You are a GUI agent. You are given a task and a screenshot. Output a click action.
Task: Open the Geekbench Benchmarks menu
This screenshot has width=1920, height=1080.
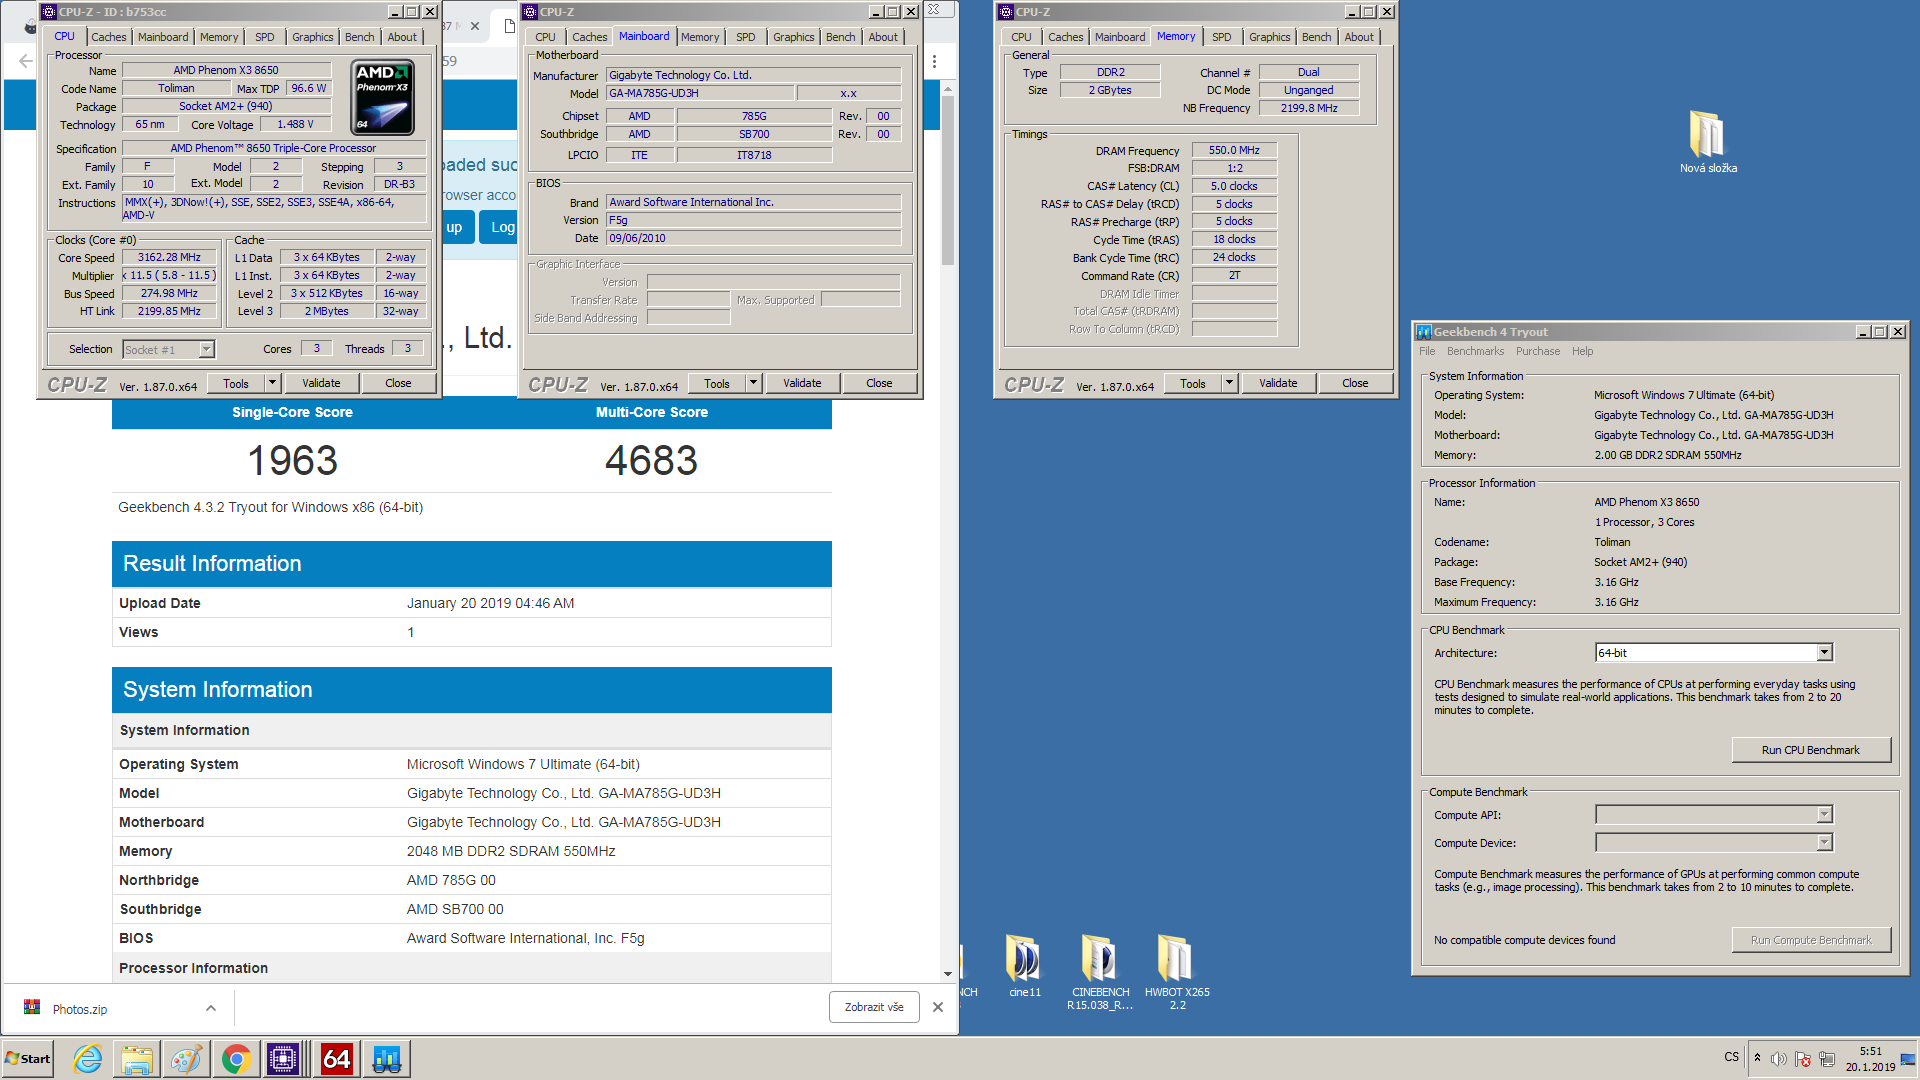click(1475, 351)
